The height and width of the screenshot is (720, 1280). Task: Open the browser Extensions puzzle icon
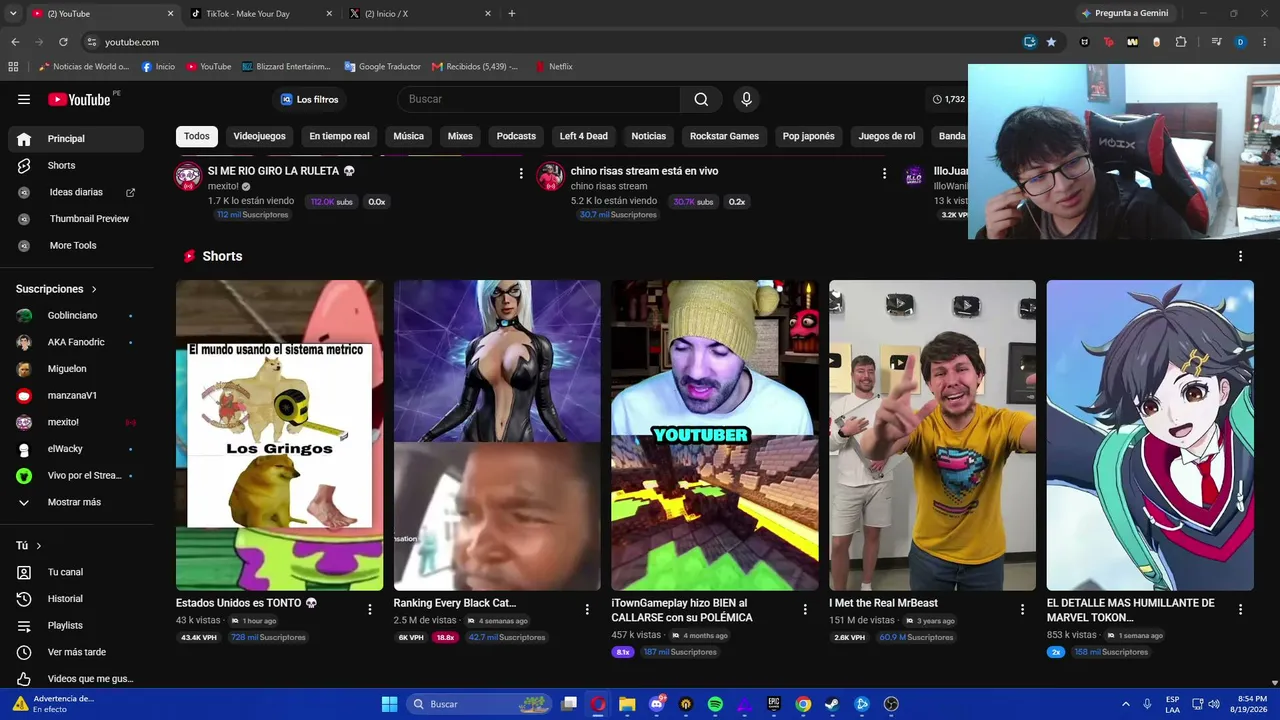tap(1181, 42)
